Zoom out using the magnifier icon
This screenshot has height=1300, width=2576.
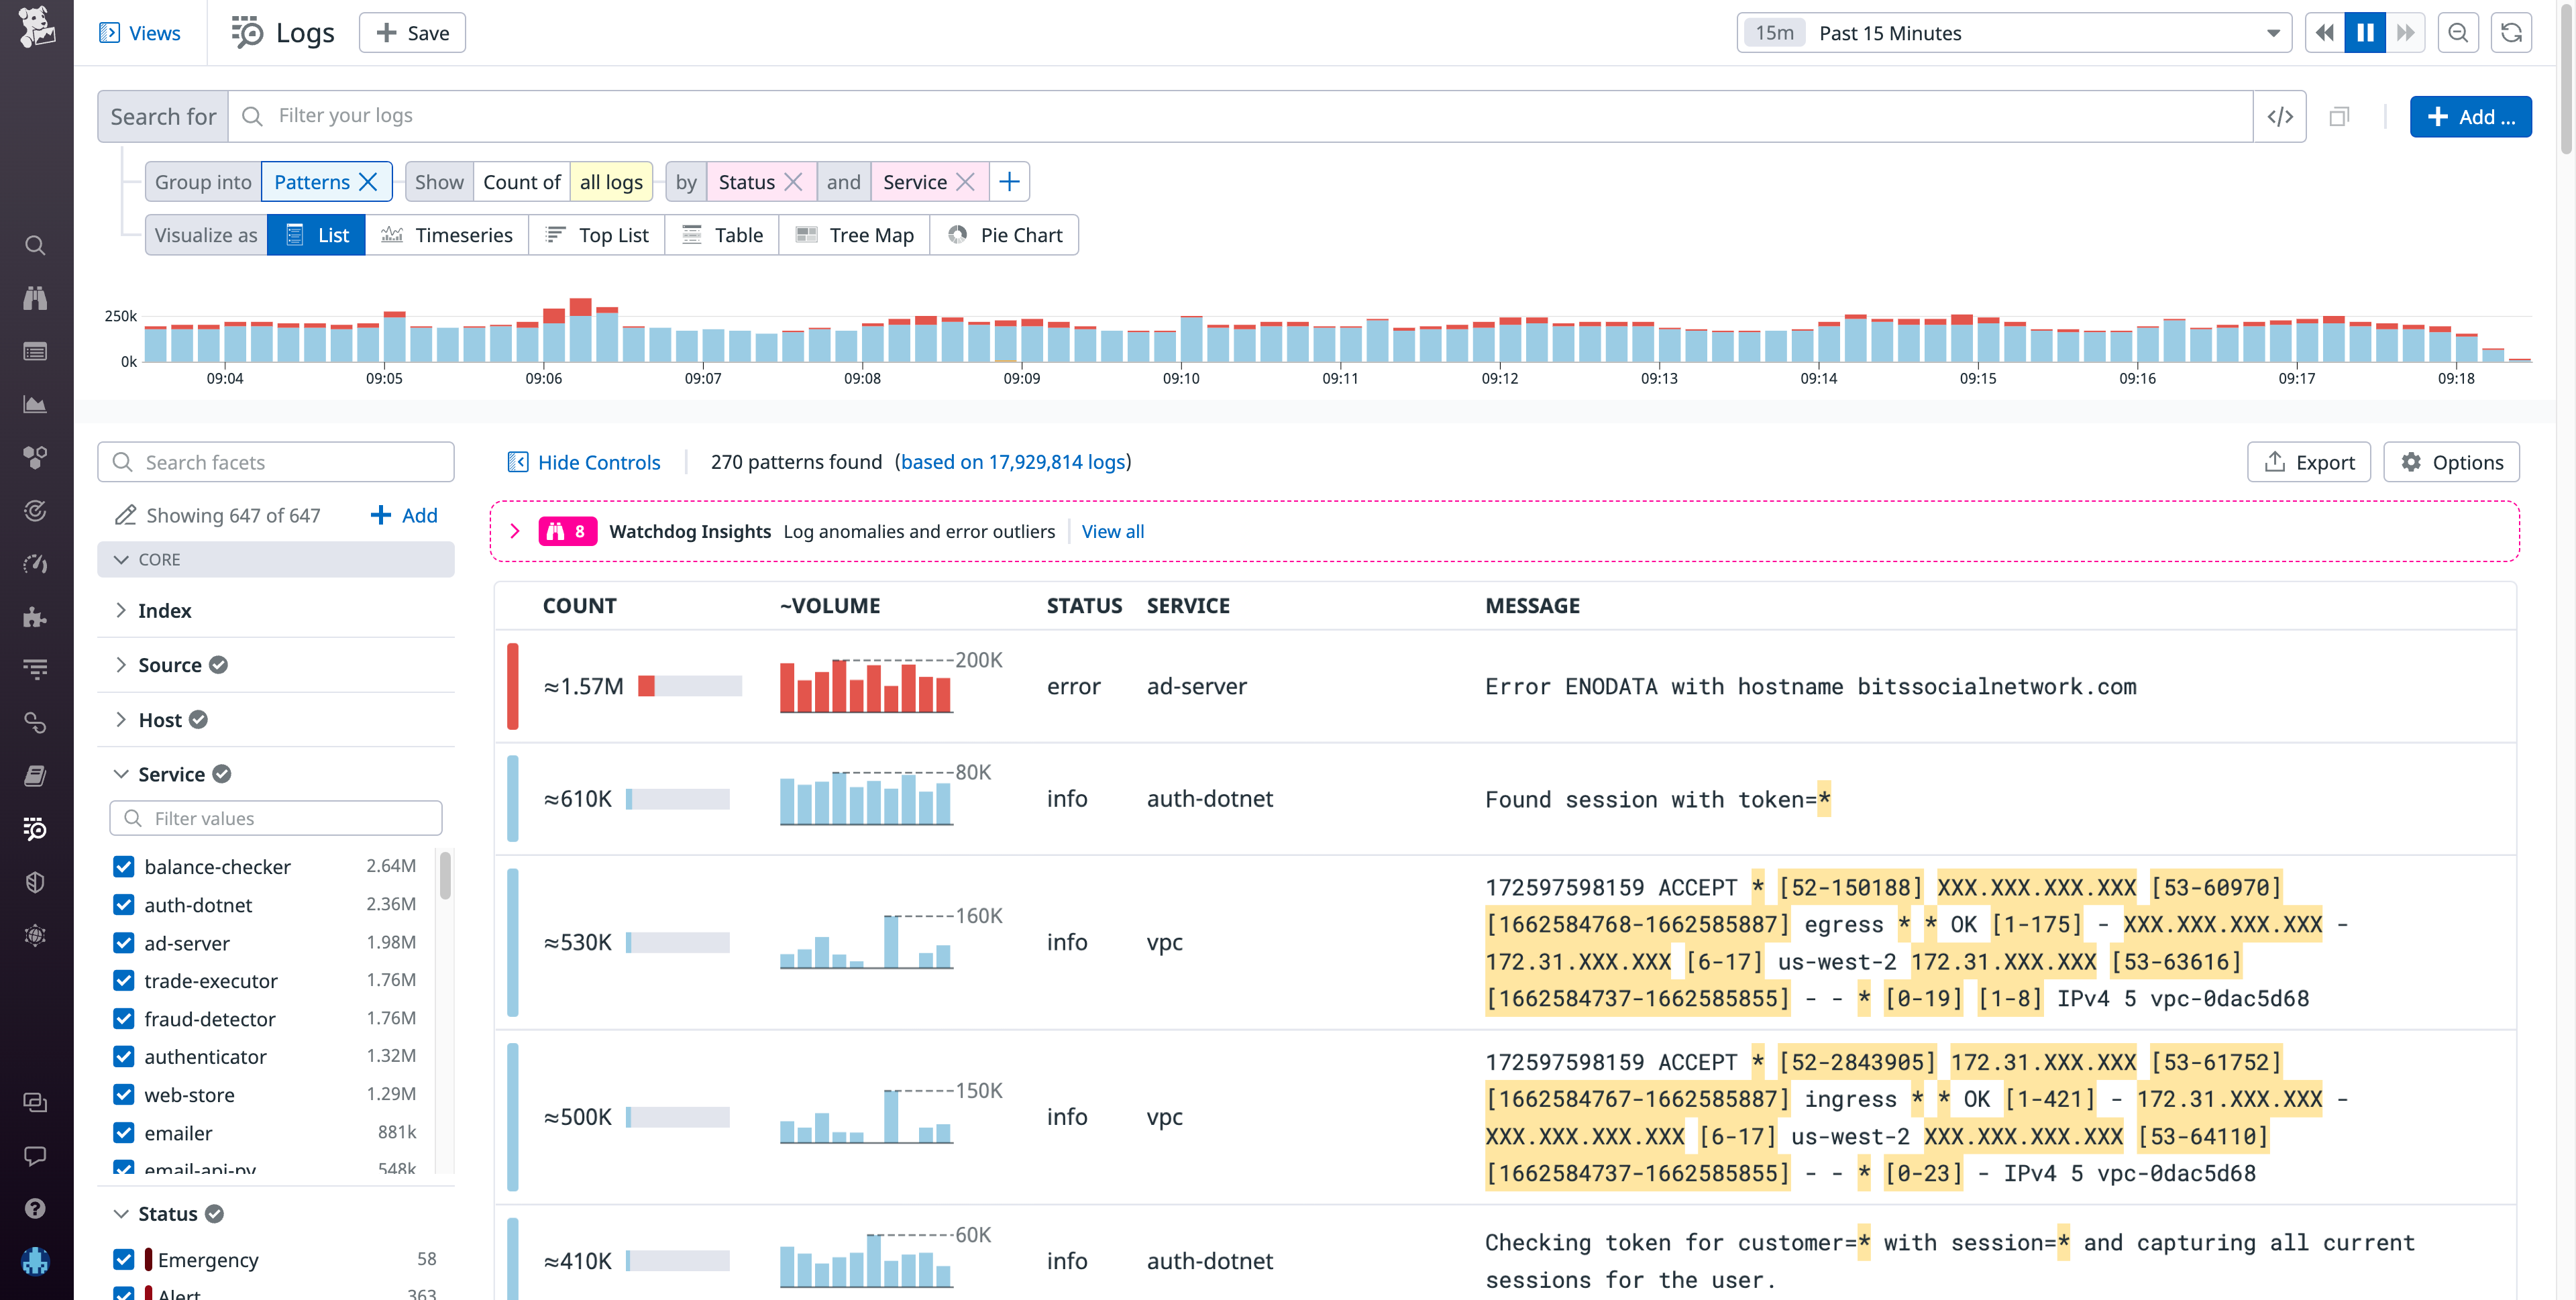pos(2458,32)
